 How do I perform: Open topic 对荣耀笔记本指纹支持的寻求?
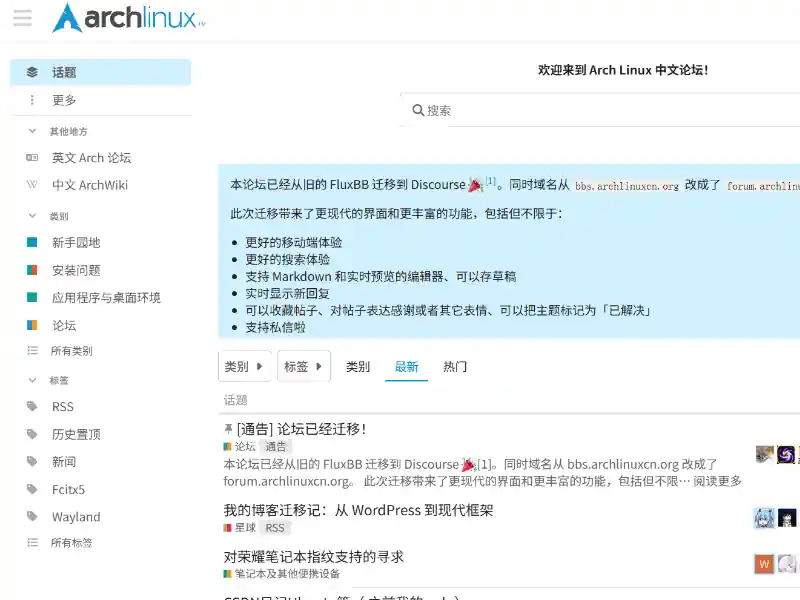(314, 557)
